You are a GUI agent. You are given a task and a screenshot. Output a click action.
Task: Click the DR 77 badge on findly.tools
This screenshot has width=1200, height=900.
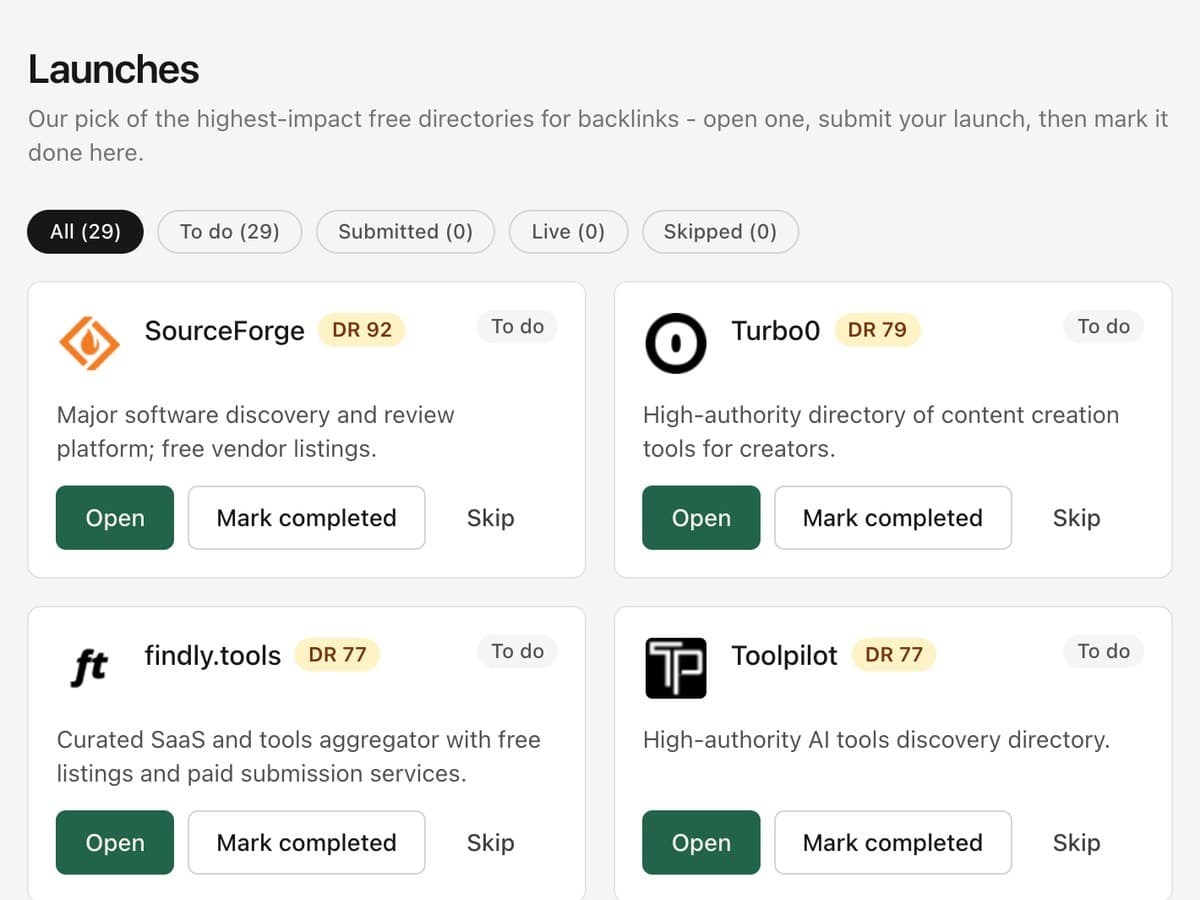[338, 655]
